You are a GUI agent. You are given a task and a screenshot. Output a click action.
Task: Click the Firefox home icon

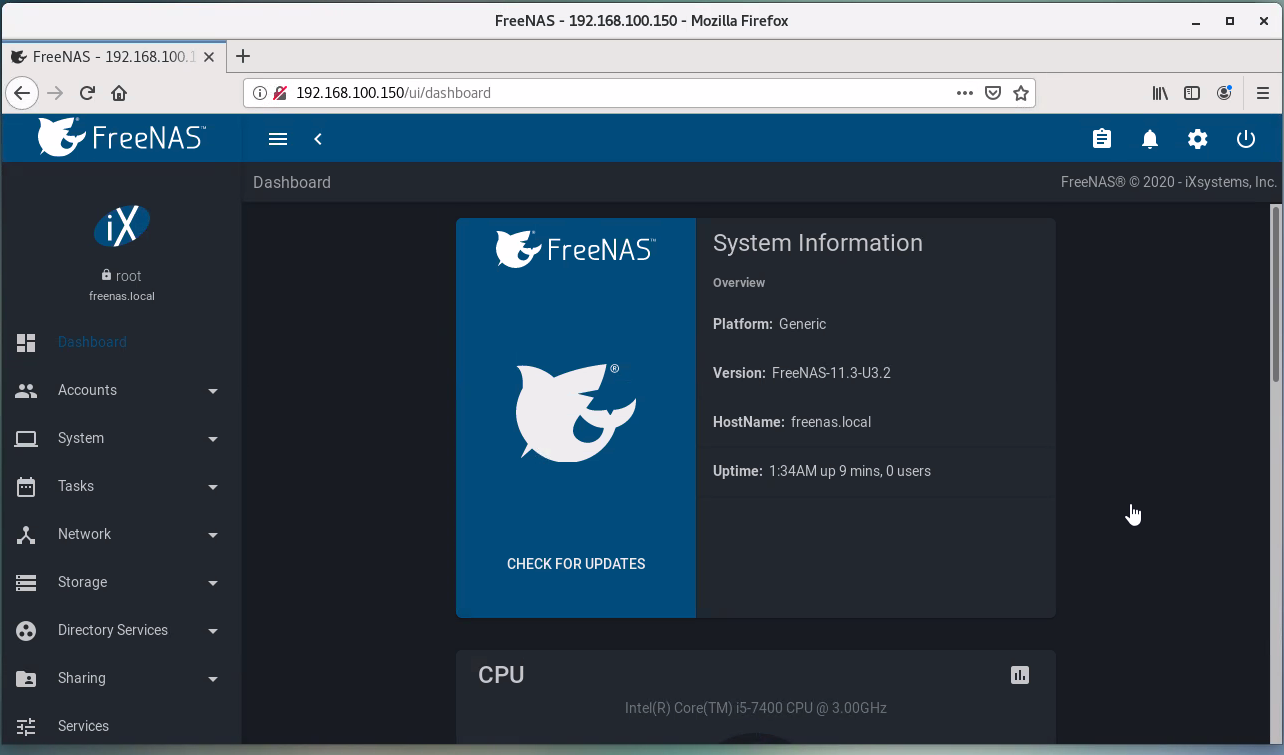pyautogui.click(x=119, y=93)
